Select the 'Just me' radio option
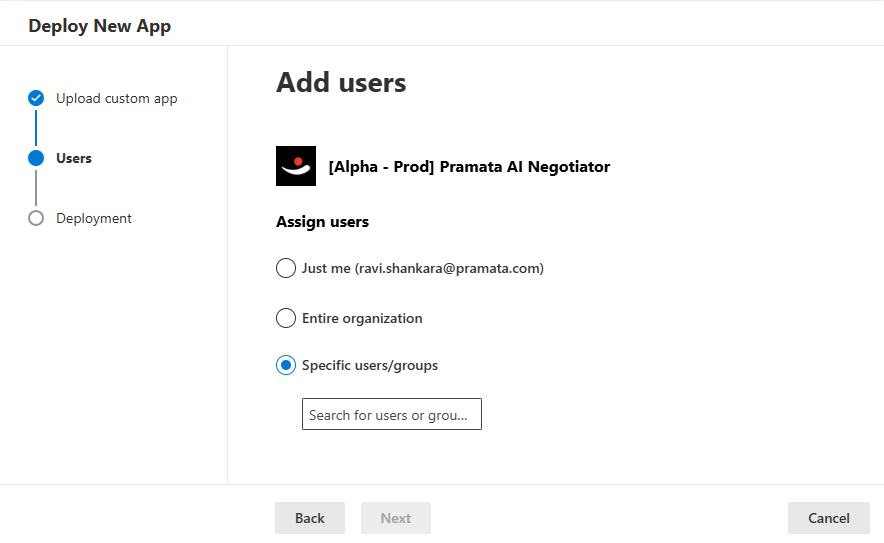Viewport: 884px width, 543px height. point(286,268)
